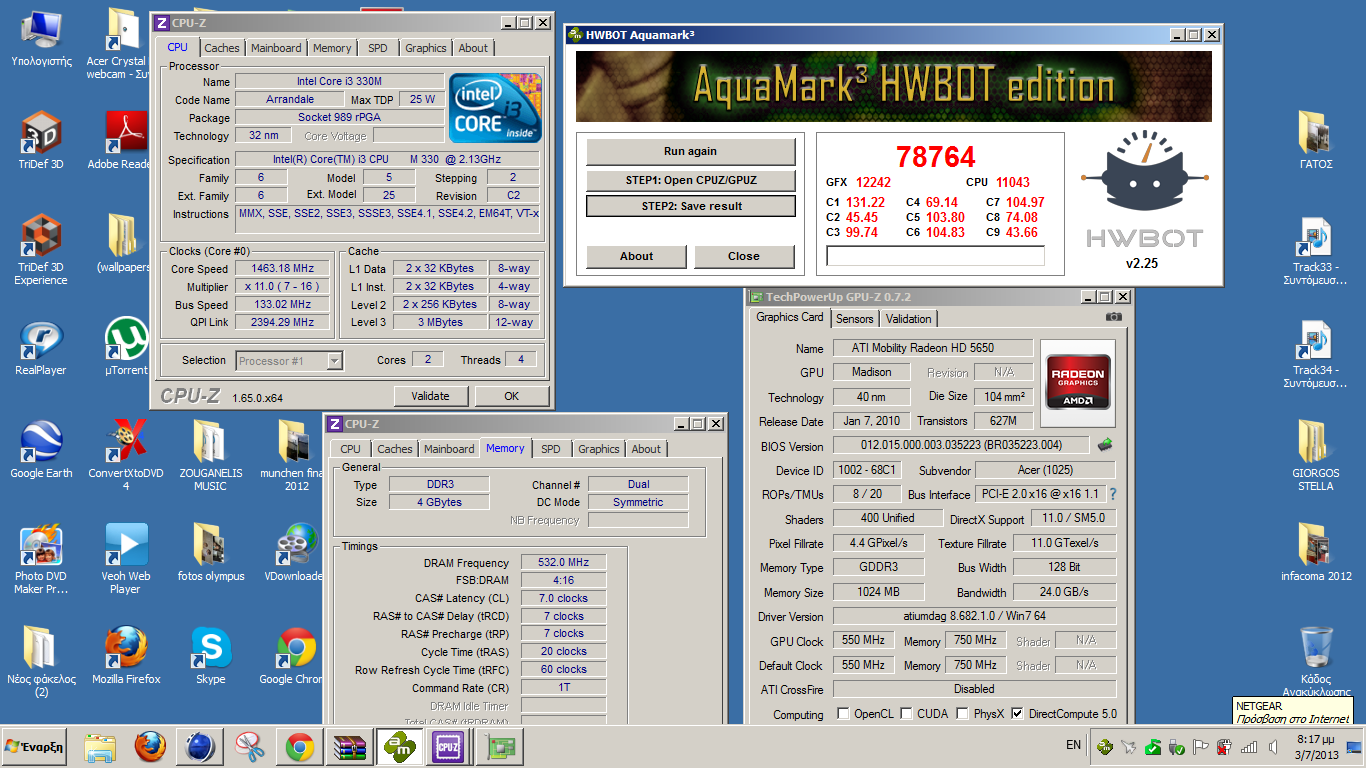Open Mainboard tab in top CPU-Z window
The image size is (1366, 768).
click(x=276, y=48)
